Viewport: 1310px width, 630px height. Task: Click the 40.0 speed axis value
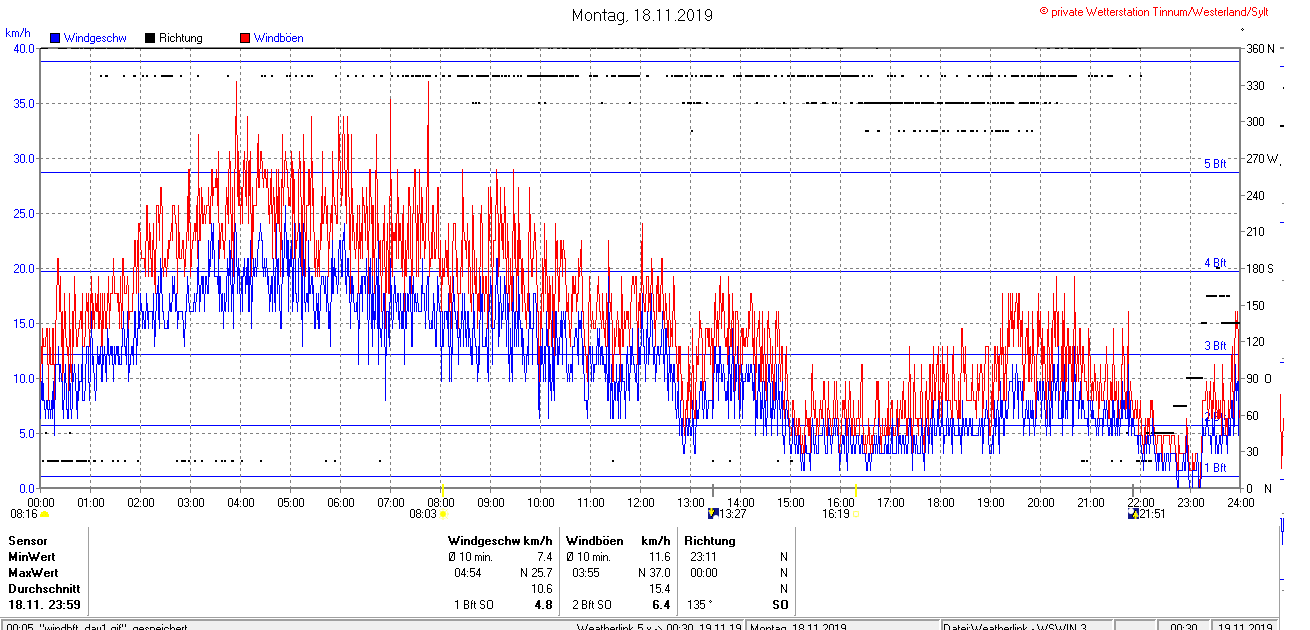click(22, 49)
